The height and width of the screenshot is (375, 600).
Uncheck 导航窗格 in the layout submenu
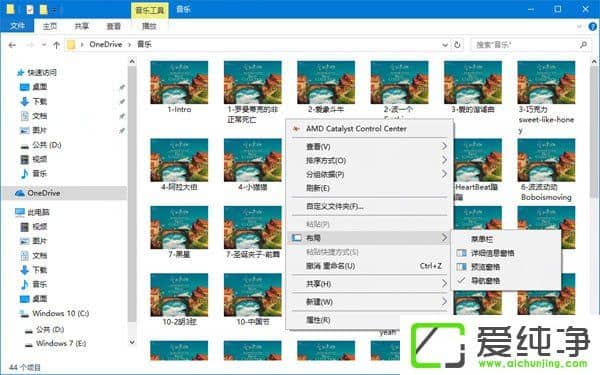506,280
